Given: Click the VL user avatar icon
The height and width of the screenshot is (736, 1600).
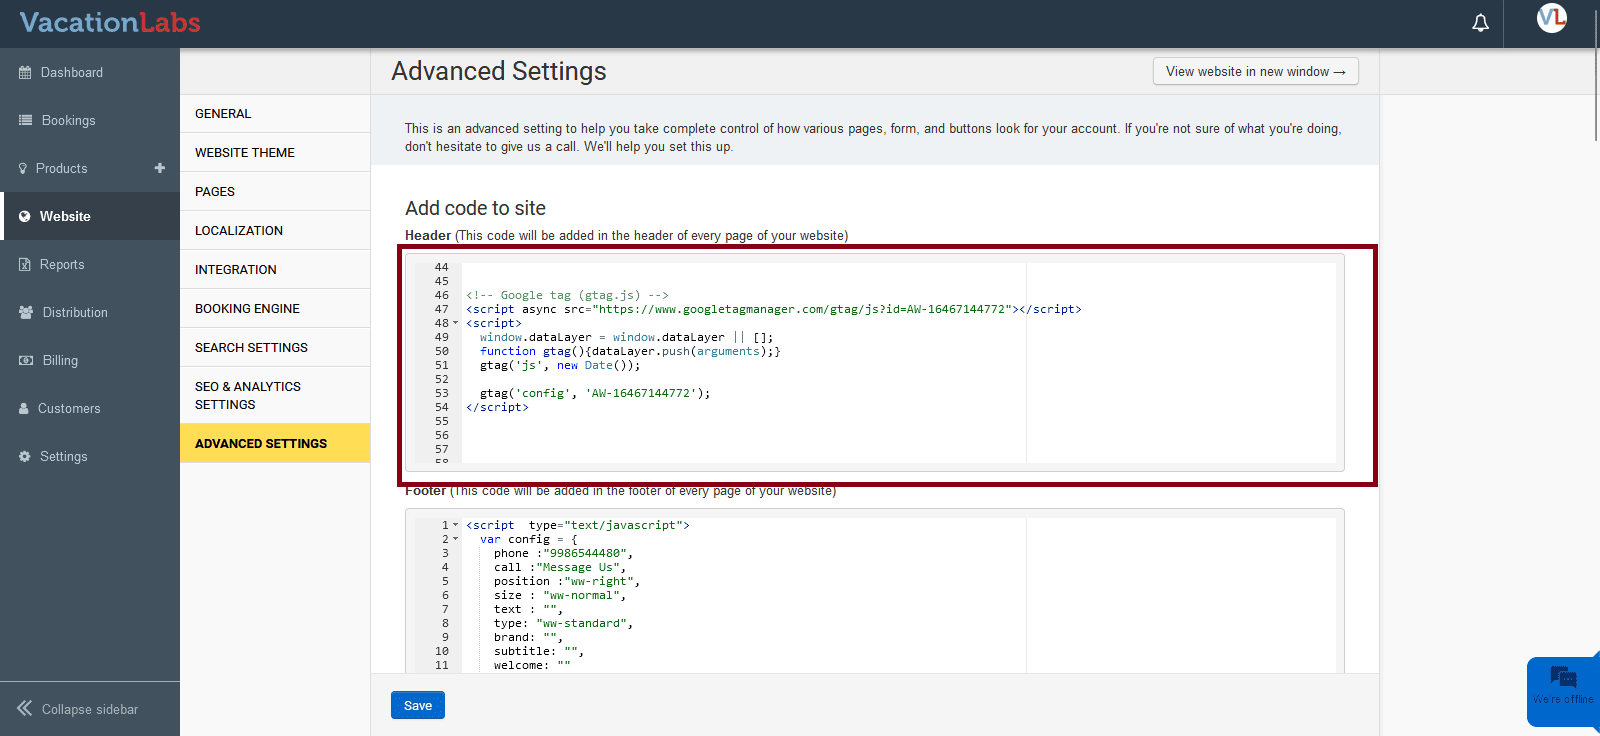Looking at the screenshot, I should [x=1551, y=18].
